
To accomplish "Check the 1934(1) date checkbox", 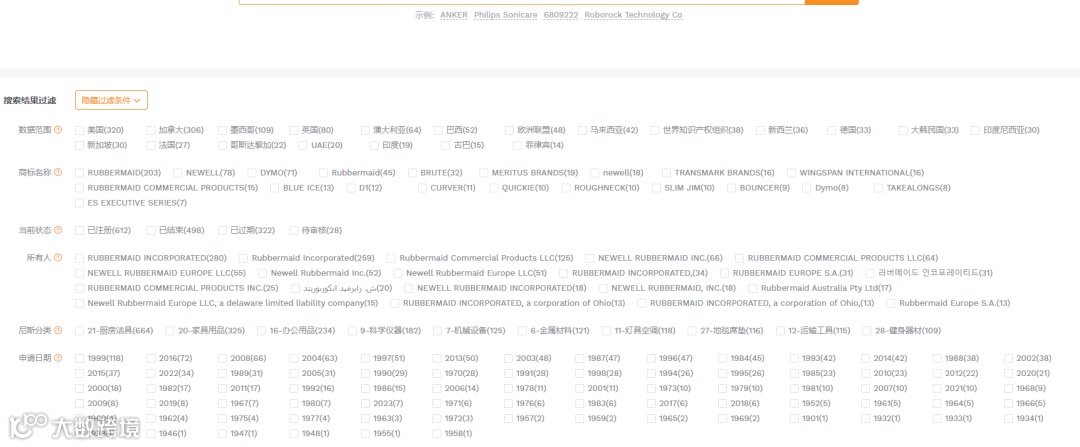I will click(x=1009, y=419).
